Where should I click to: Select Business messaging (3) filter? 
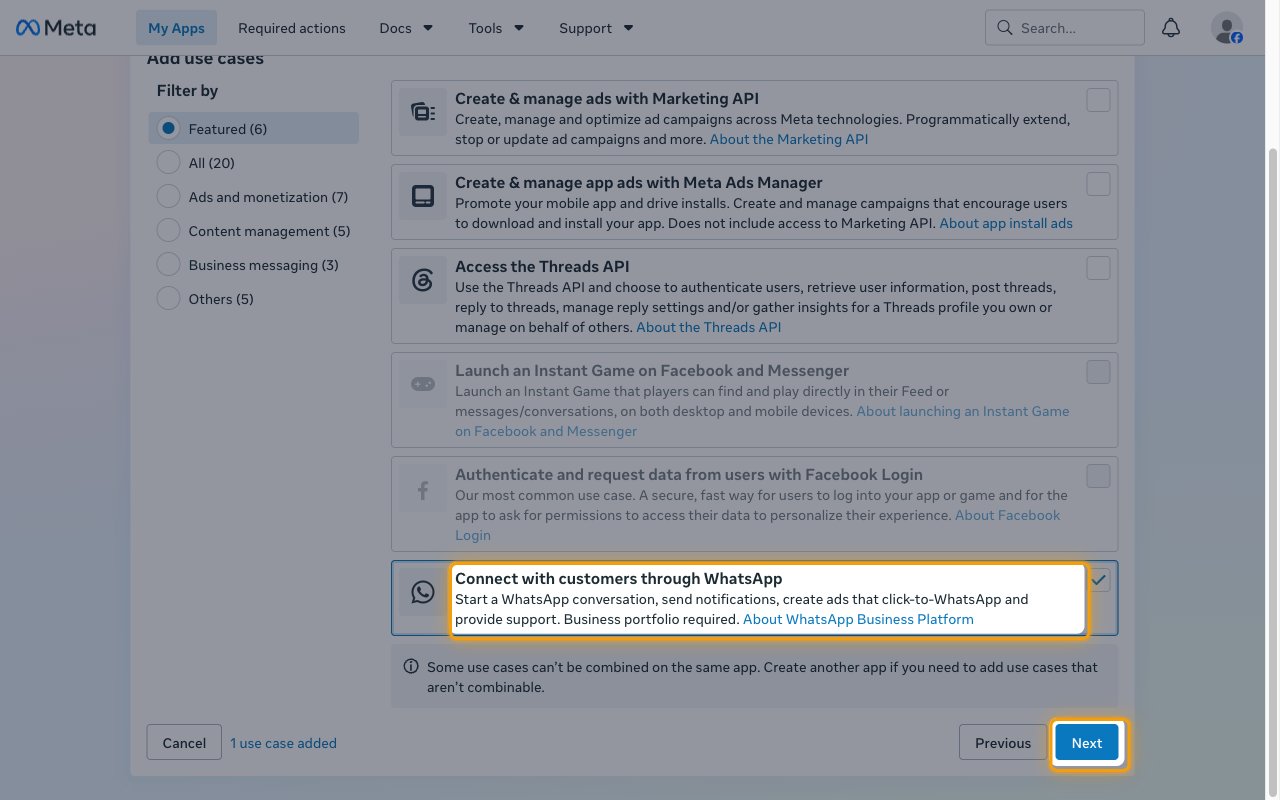click(253, 265)
